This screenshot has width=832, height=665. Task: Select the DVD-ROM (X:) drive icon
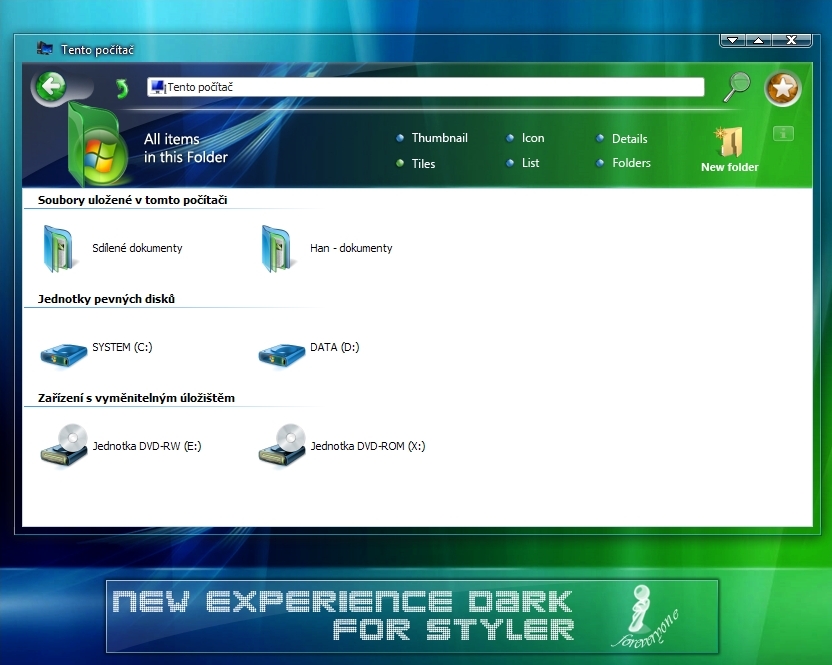click(x=282, y=446)
